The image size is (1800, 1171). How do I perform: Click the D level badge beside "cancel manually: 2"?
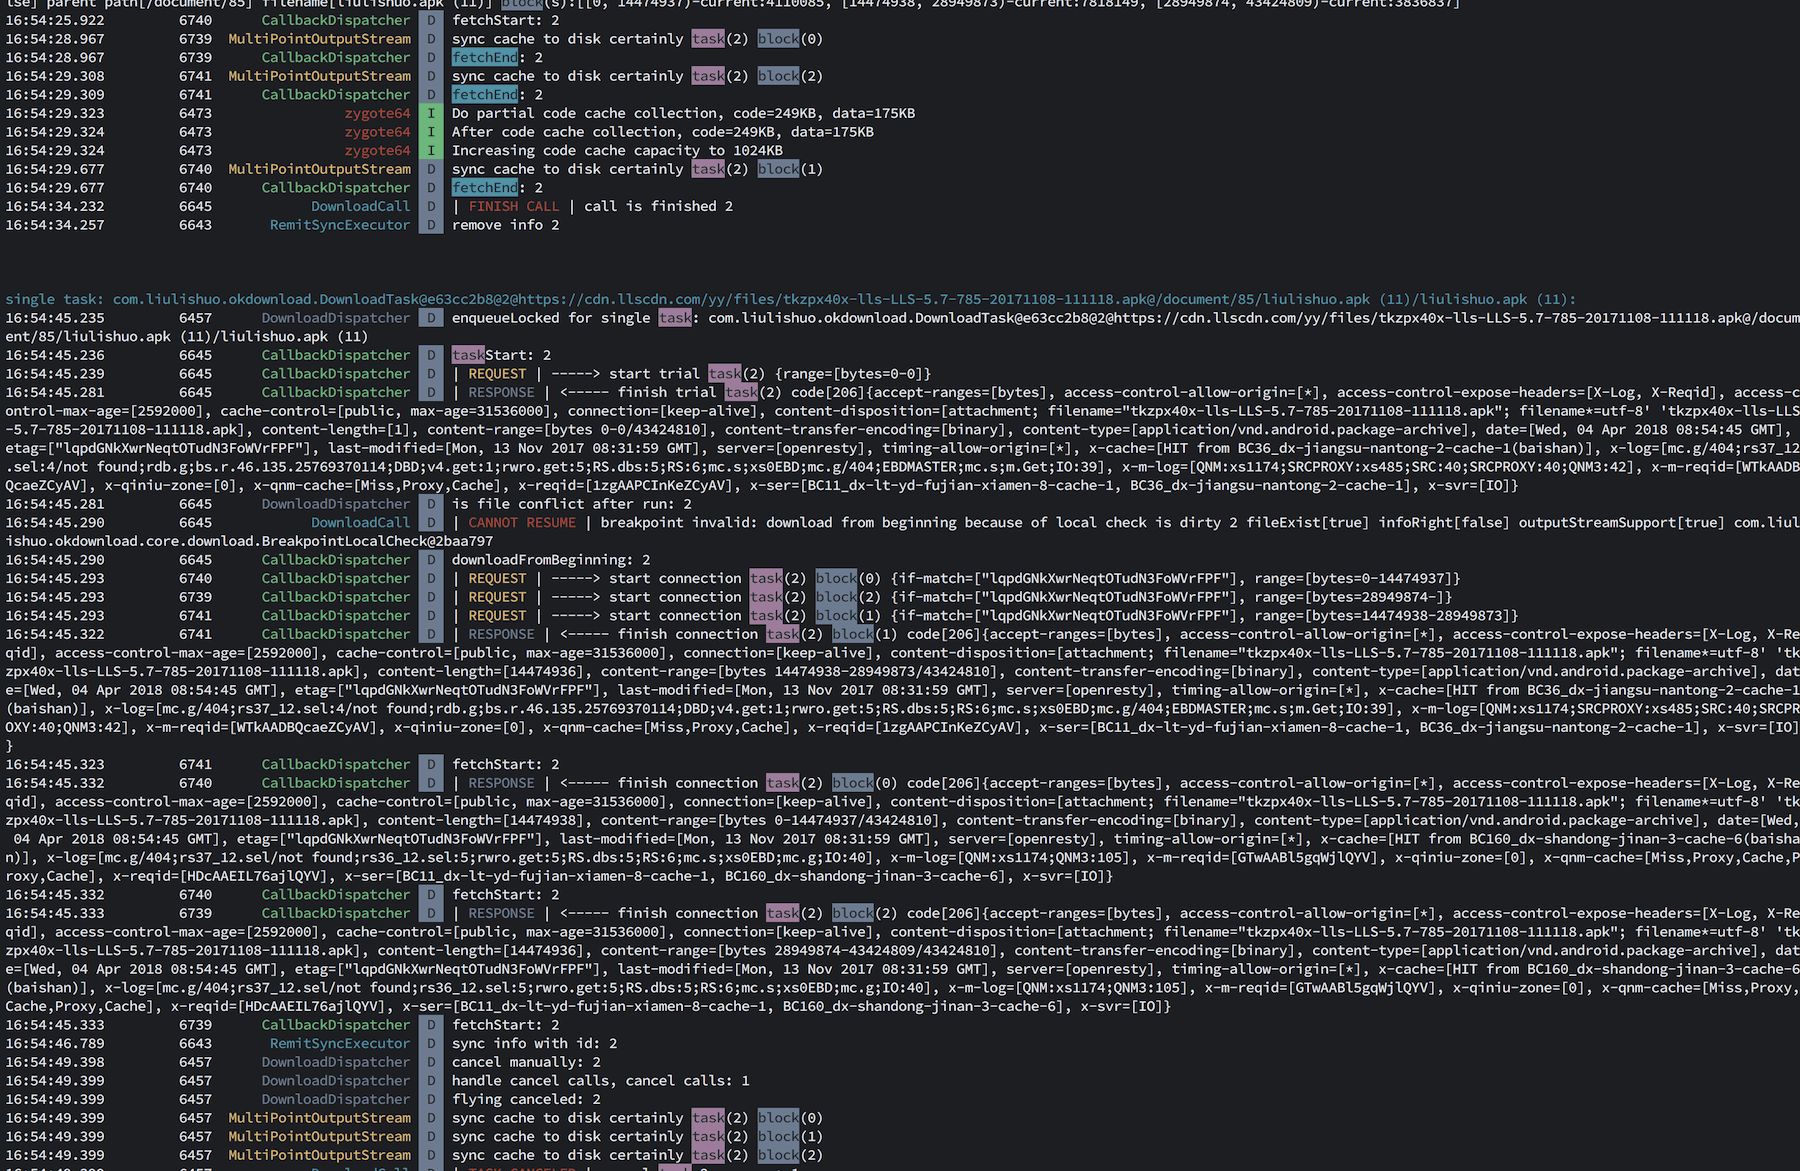430,1062
